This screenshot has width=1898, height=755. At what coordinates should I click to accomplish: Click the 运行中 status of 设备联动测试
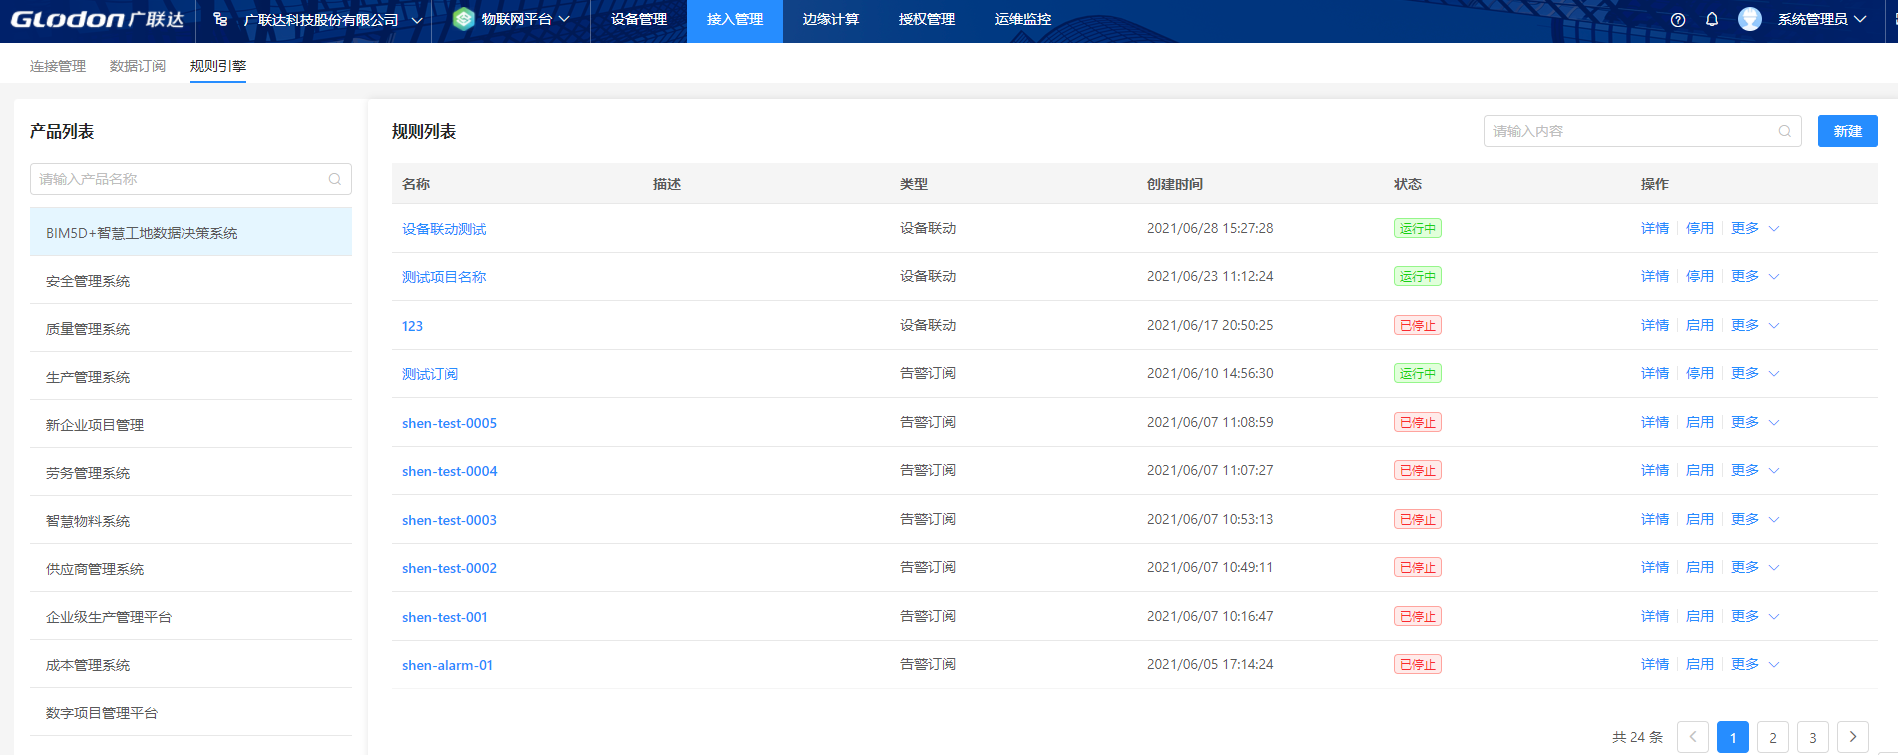(x=1418, y=228)
